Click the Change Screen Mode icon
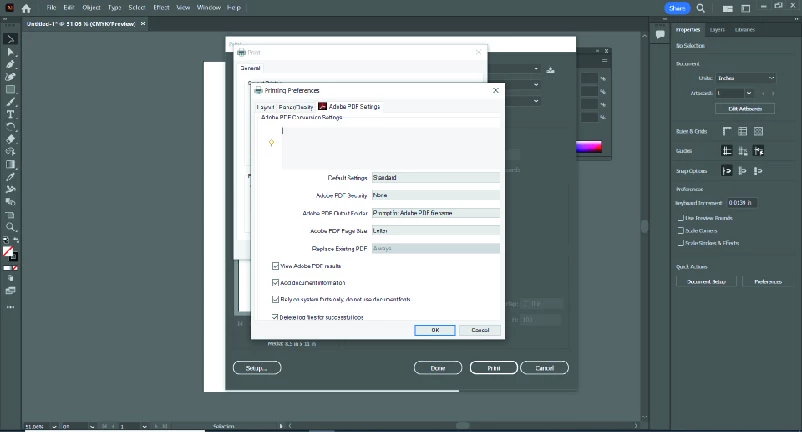Image resolution: width=802 pixels, height=432 pixels. pyautogui.click(x=10, y=290)
